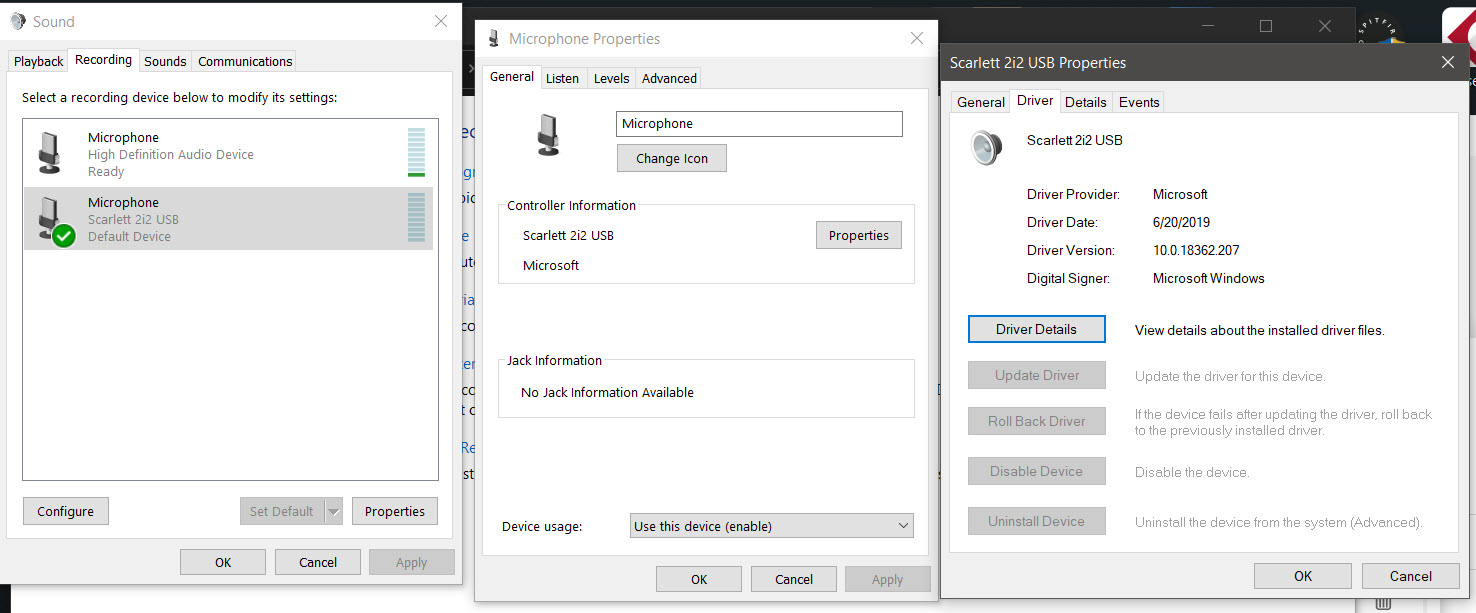Close the Scarlett 2i2 USB Properties dialog
The width and height of the screenshot is (1476, 613).
click(1448, 62)
